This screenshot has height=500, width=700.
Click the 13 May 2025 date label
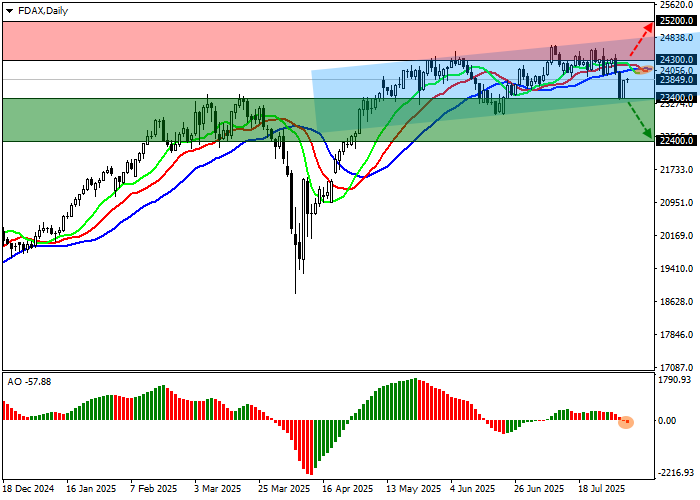click(413, 488)
